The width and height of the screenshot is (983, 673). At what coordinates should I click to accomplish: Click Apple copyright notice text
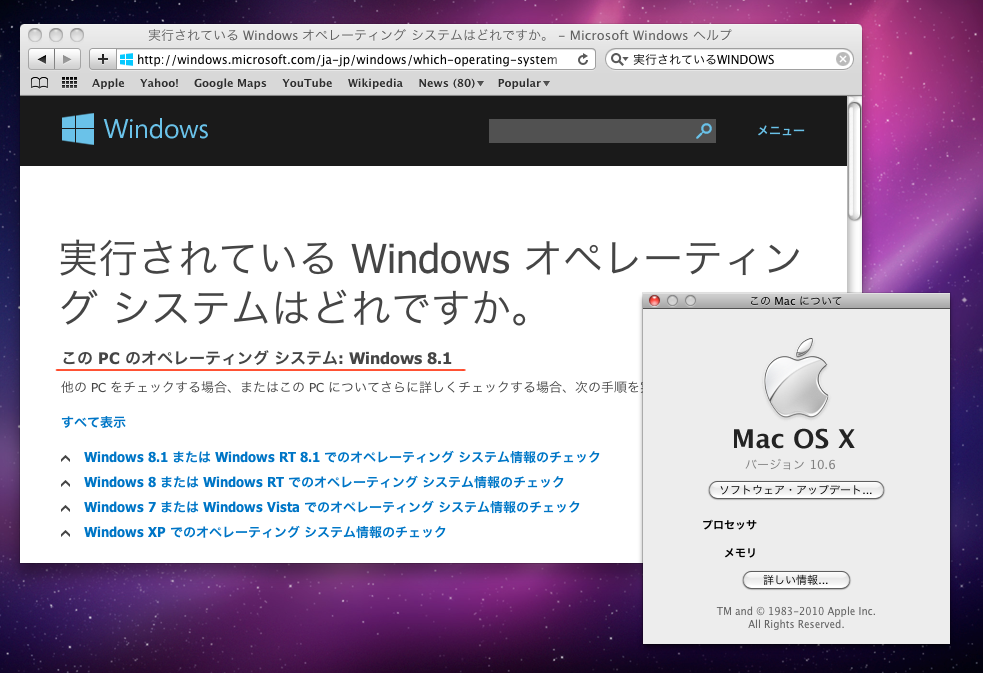[796, 617]
